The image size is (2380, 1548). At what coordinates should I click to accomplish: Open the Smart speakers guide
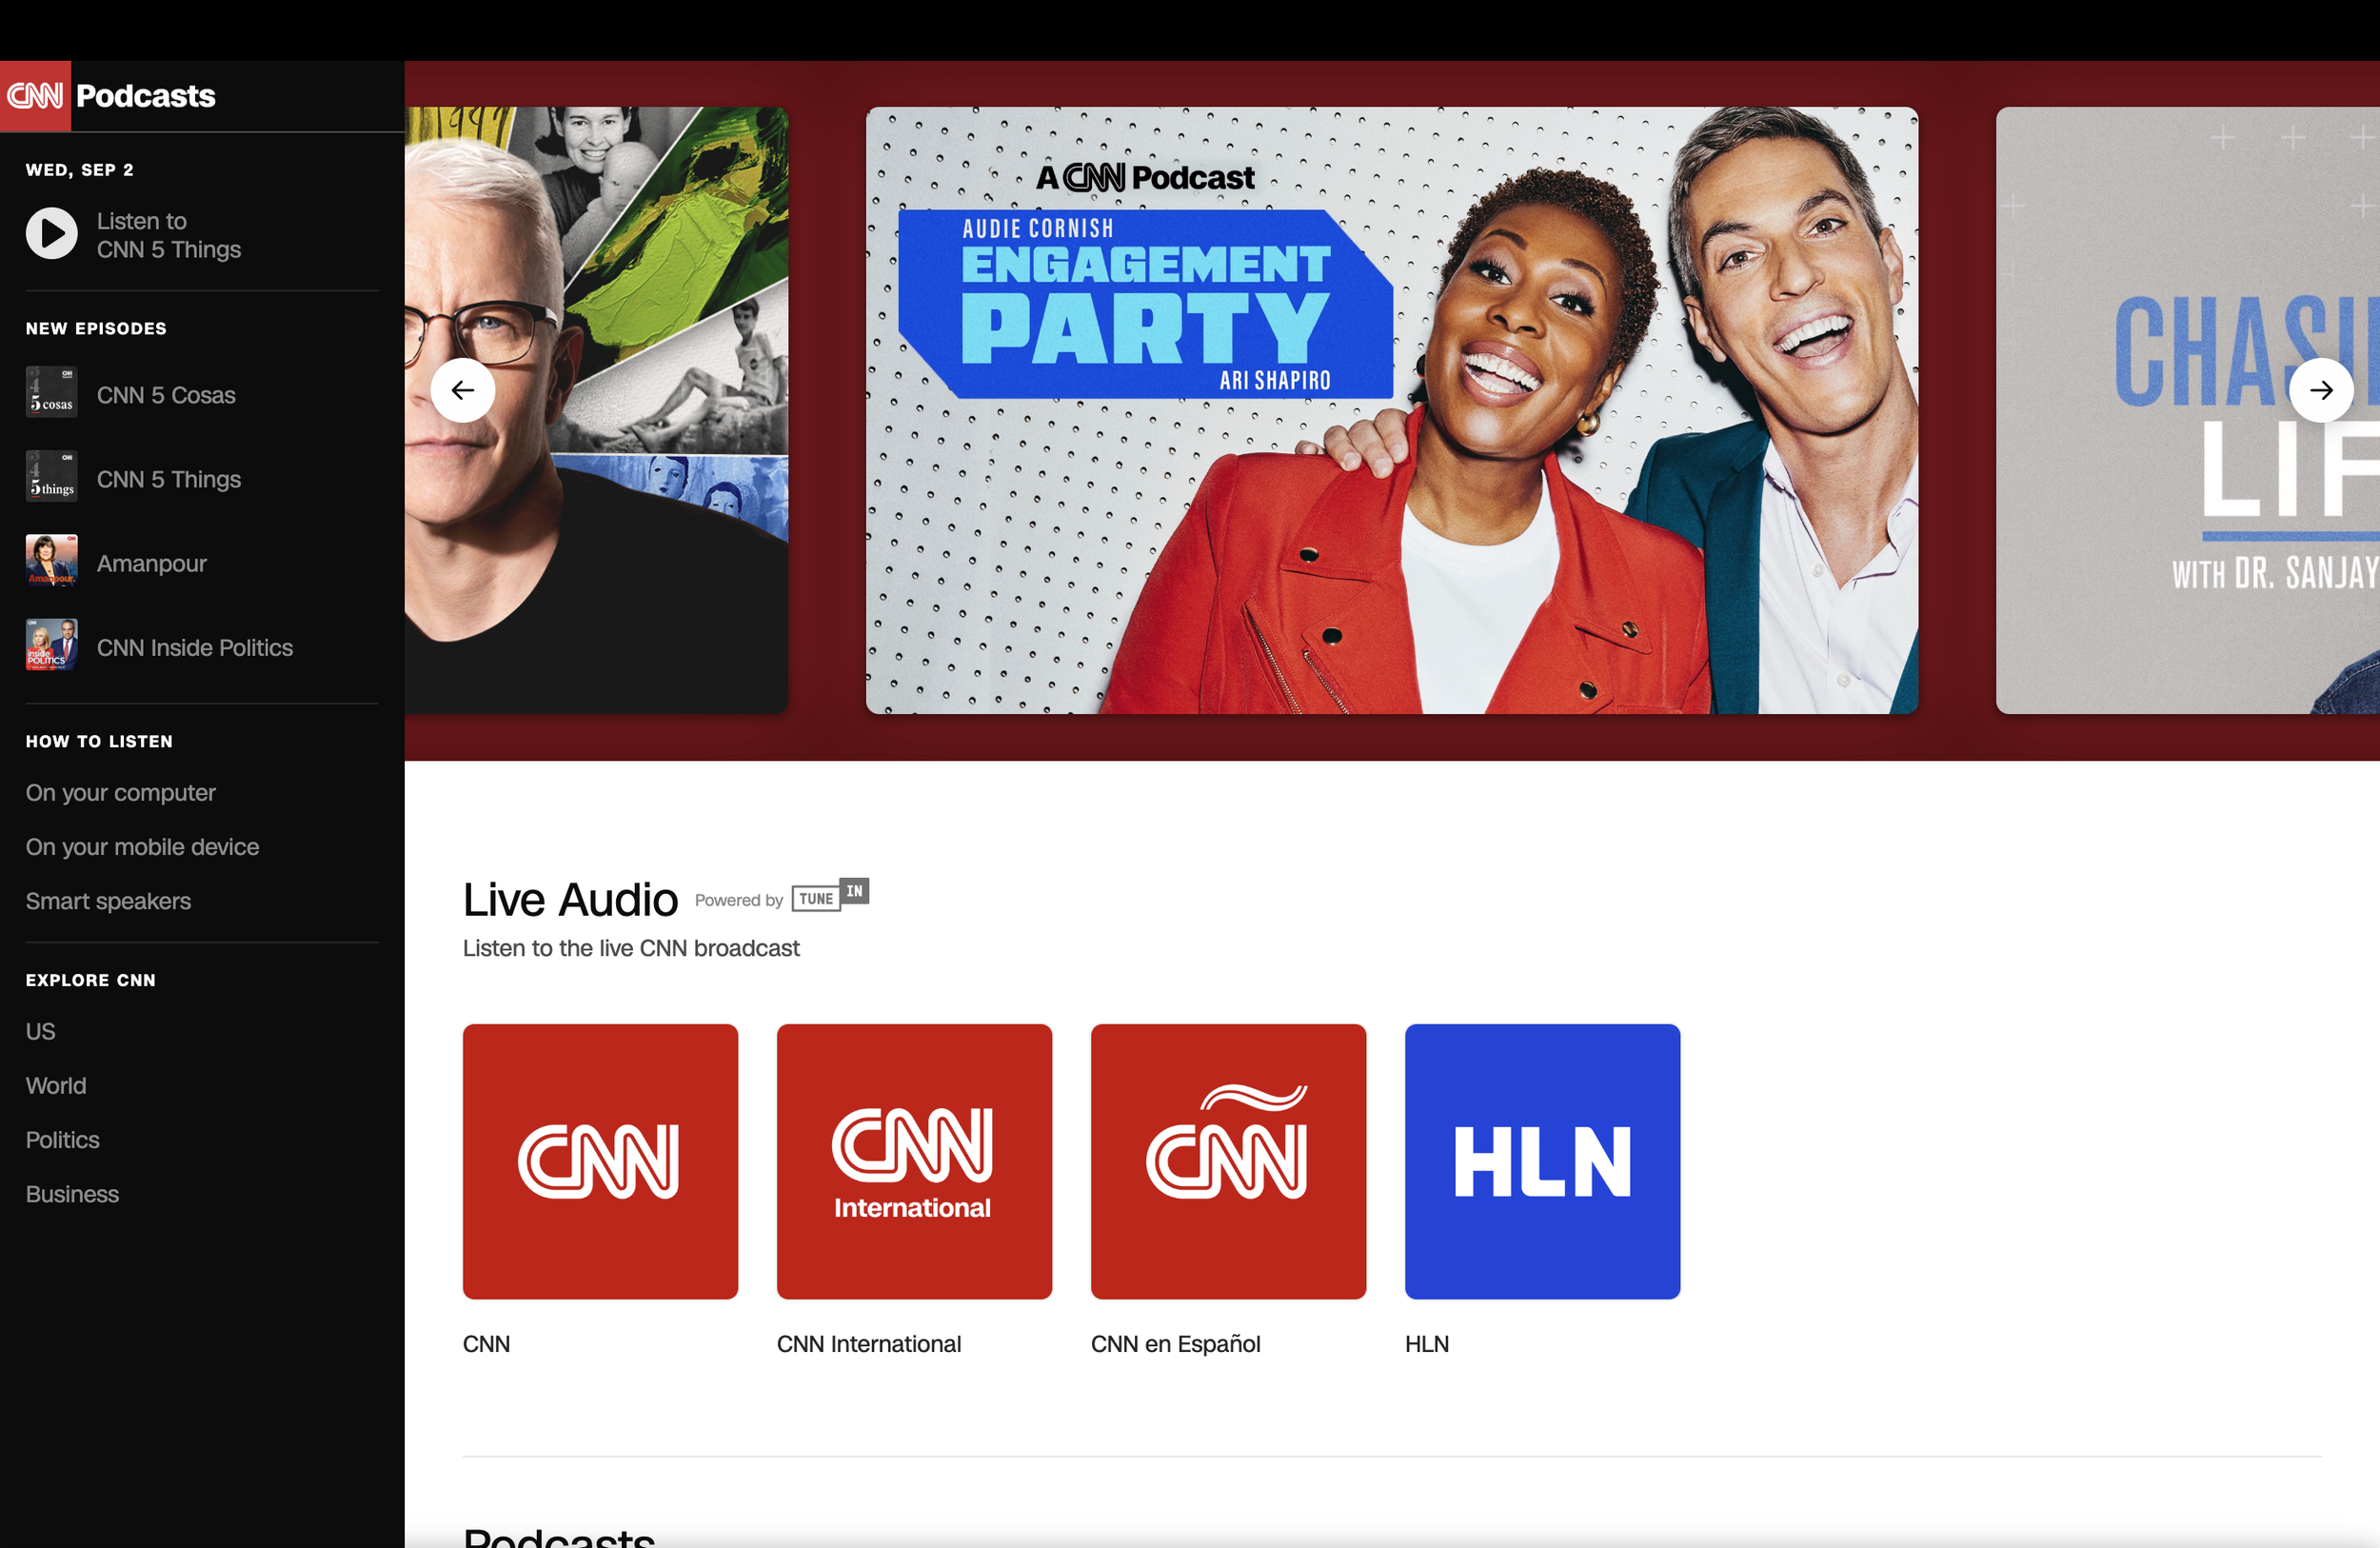pos(108,901)
